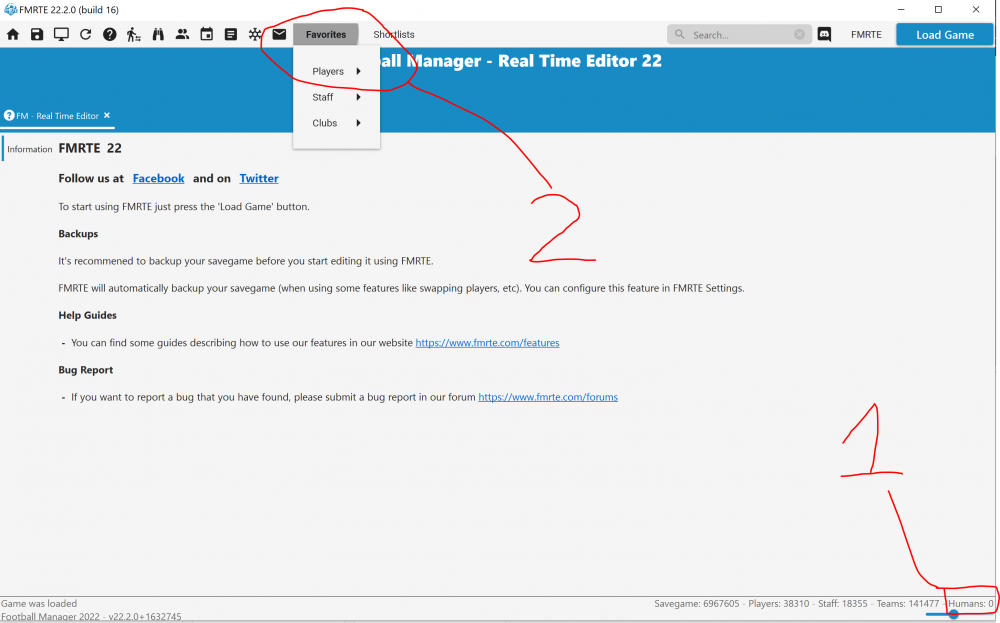The image size is (1000, 623).
Task: Click the Players submenu arrow
Action: 358,71
